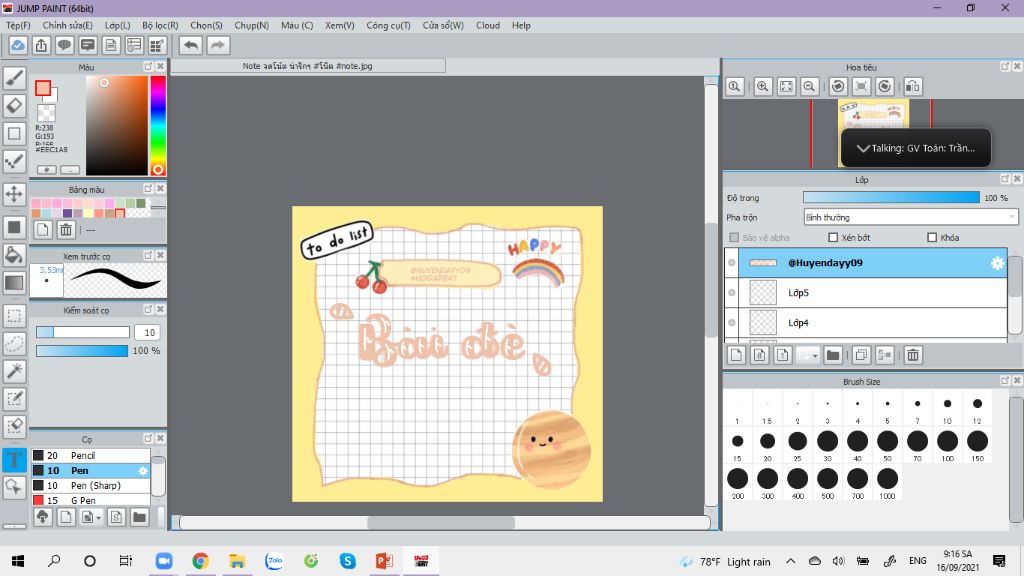Screen dimensions: 1024x576
Task: Select the Brush tool in the left toolbar
Action: [14, 78]
